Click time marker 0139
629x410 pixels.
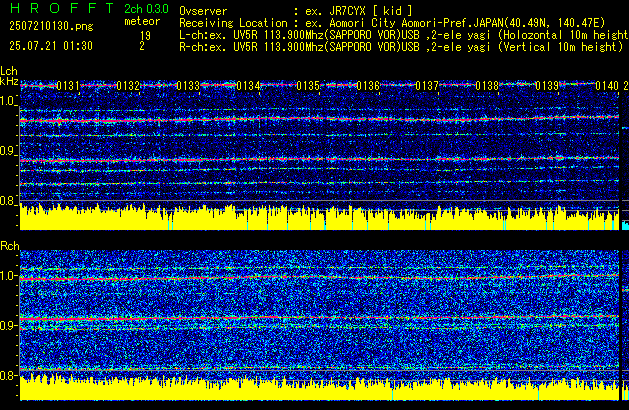click(x=547, y=85)
